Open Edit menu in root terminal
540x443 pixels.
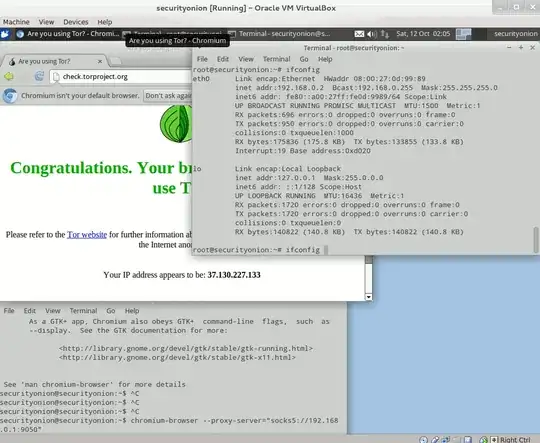point(223,59)
